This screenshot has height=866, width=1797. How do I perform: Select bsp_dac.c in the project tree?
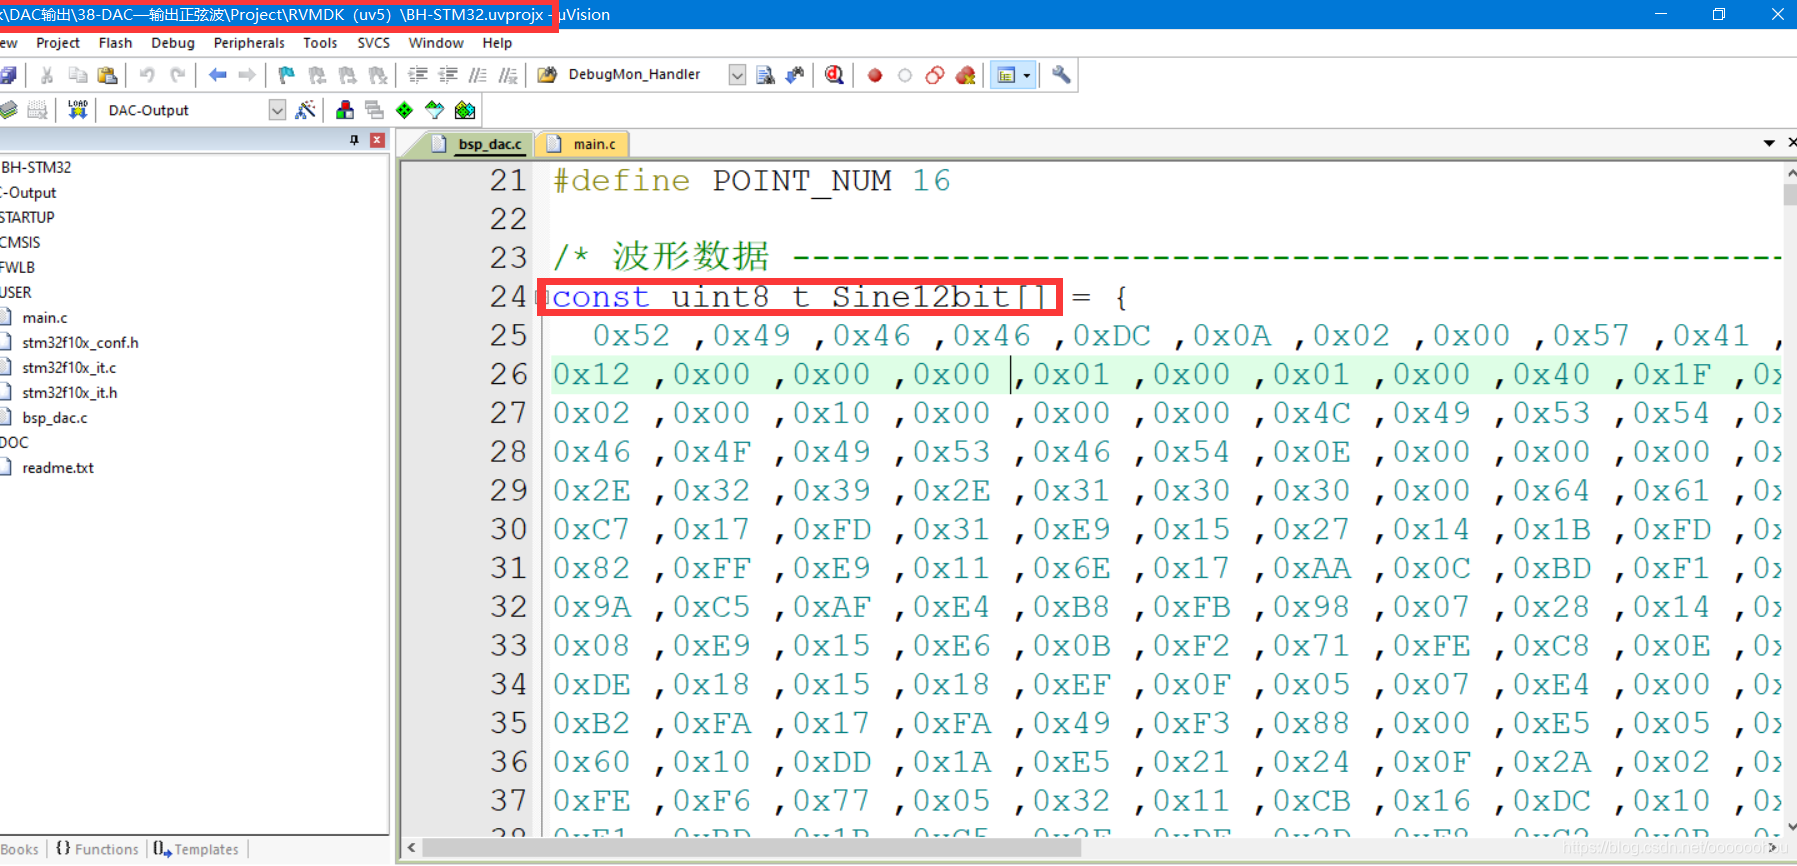55,417
